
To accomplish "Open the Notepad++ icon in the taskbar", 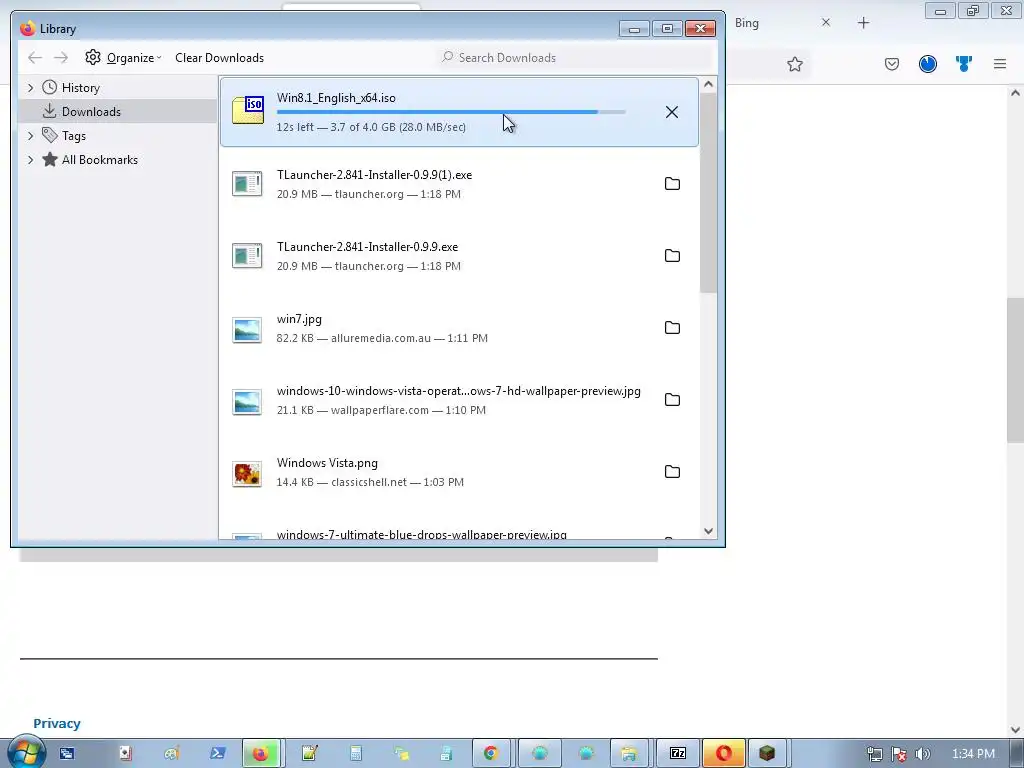I will point(310,754).
